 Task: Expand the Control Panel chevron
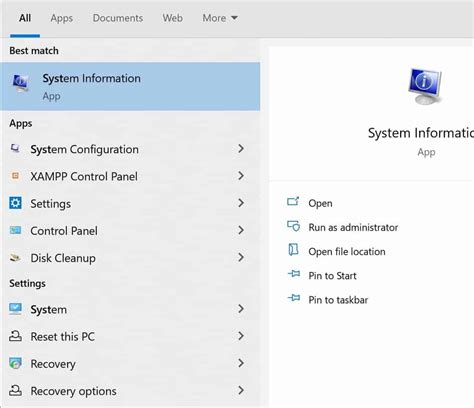pyautogui.click(x=241, y=230)
